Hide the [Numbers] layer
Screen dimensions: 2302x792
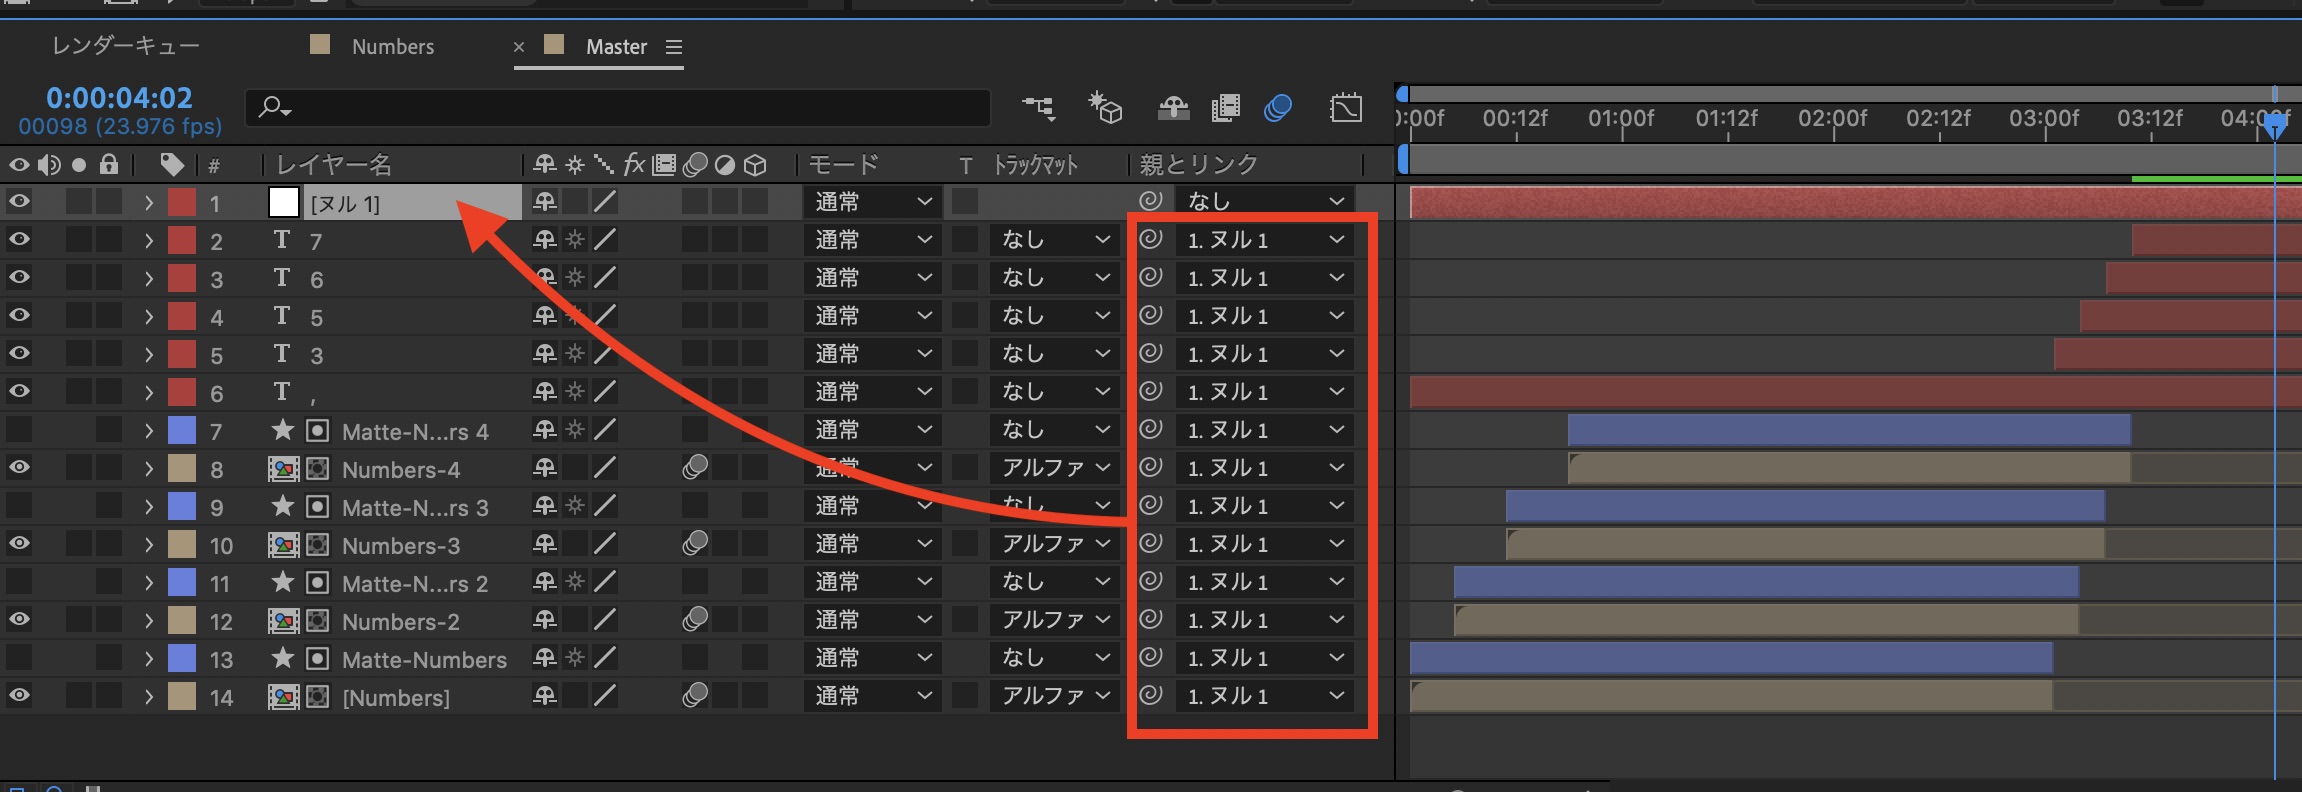click(19, 695)
